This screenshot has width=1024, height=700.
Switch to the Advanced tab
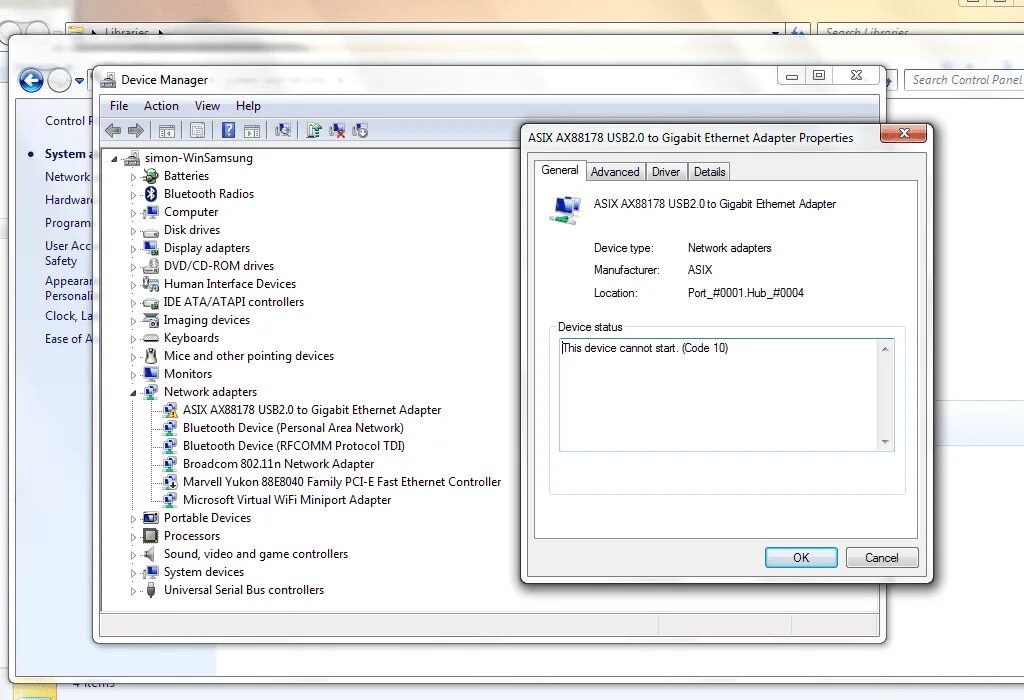click(615, 172)
